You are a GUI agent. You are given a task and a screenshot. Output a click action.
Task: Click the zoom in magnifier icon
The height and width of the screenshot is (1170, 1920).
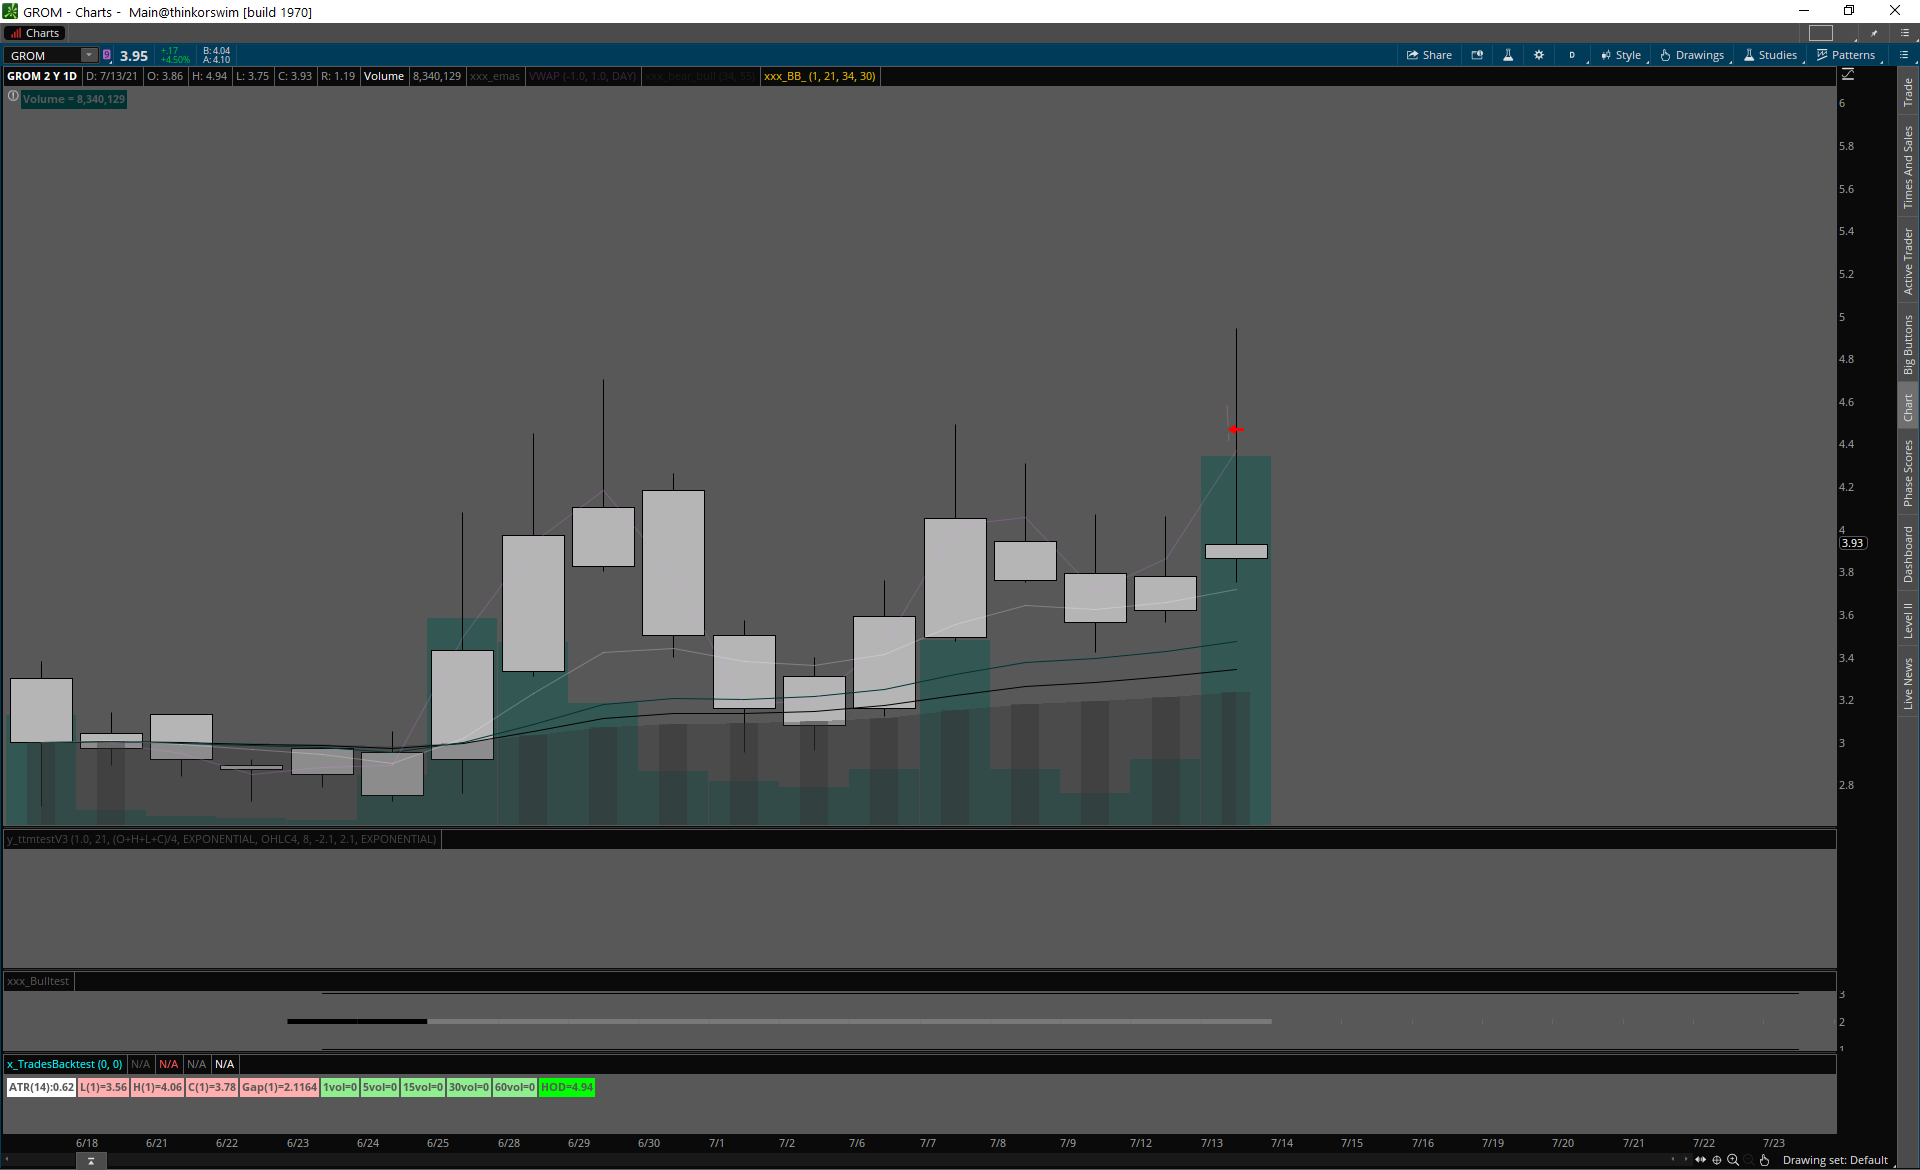[x=1733, y=1160]
